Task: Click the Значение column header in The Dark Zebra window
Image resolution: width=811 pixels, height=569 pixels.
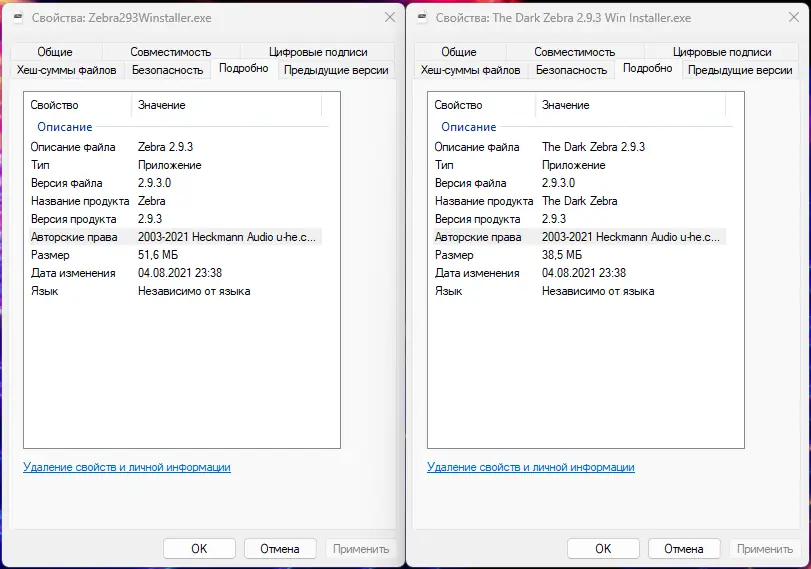Action: coord(566,105)
